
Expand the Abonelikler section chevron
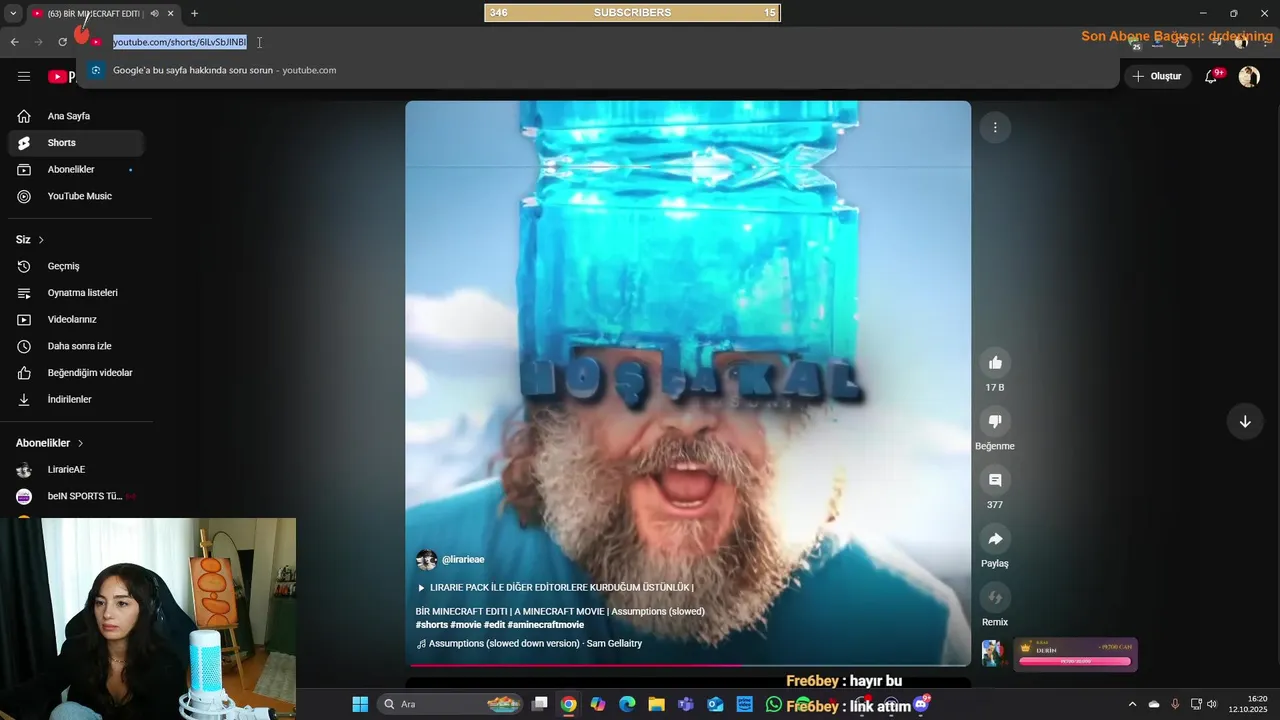click(x=80, y=443)
